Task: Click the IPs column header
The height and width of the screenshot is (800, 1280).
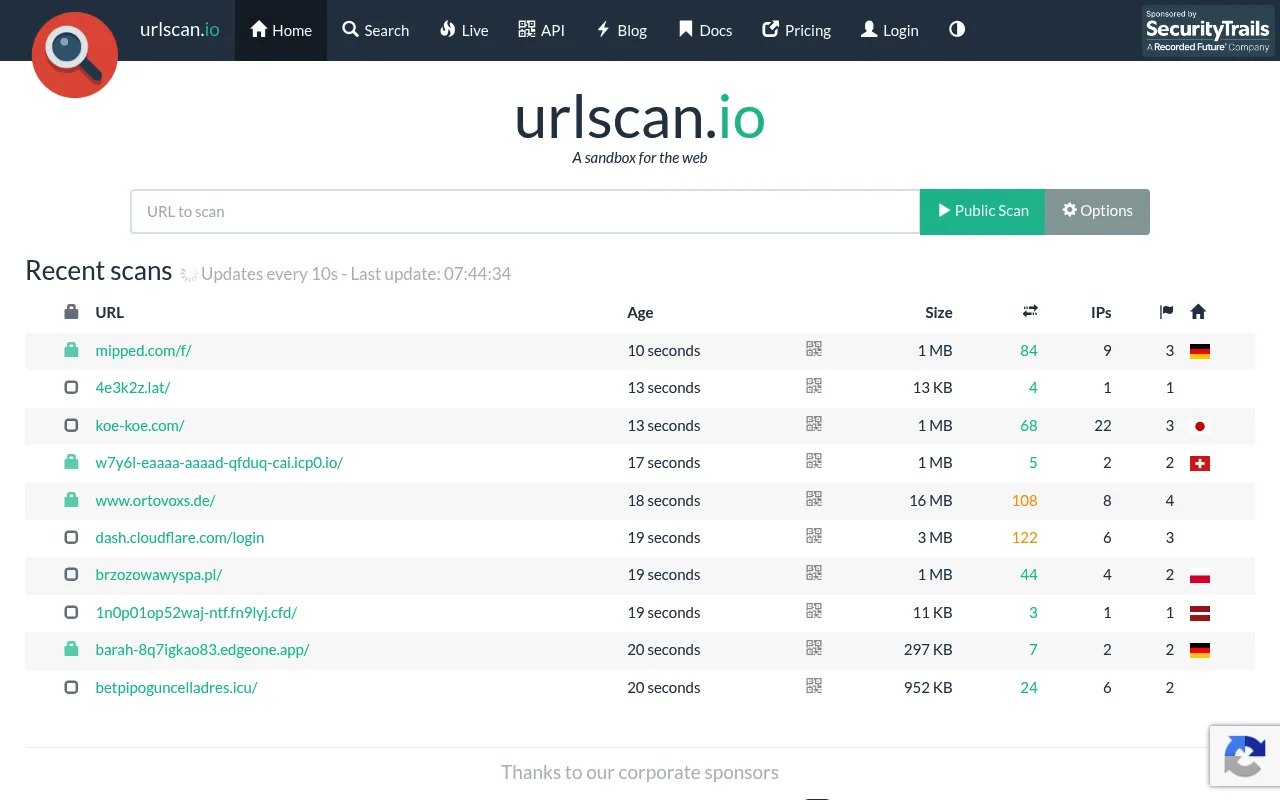Action: tap(1101, 312)
